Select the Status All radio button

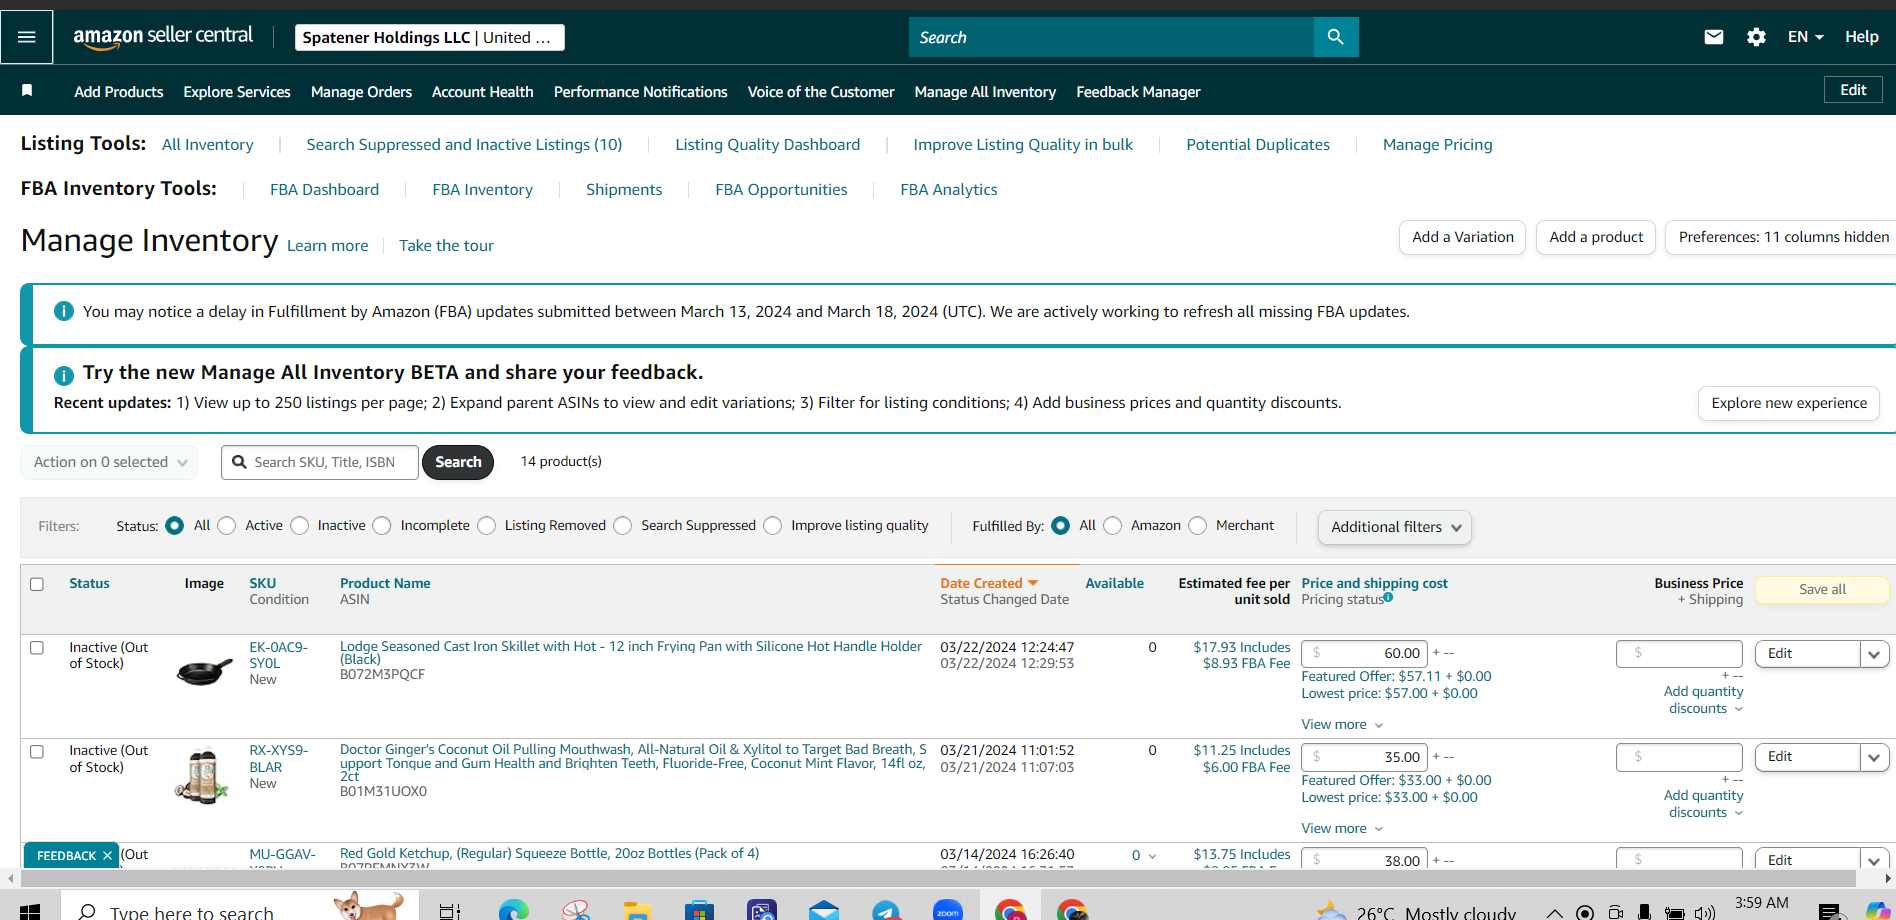click(175, 526)
